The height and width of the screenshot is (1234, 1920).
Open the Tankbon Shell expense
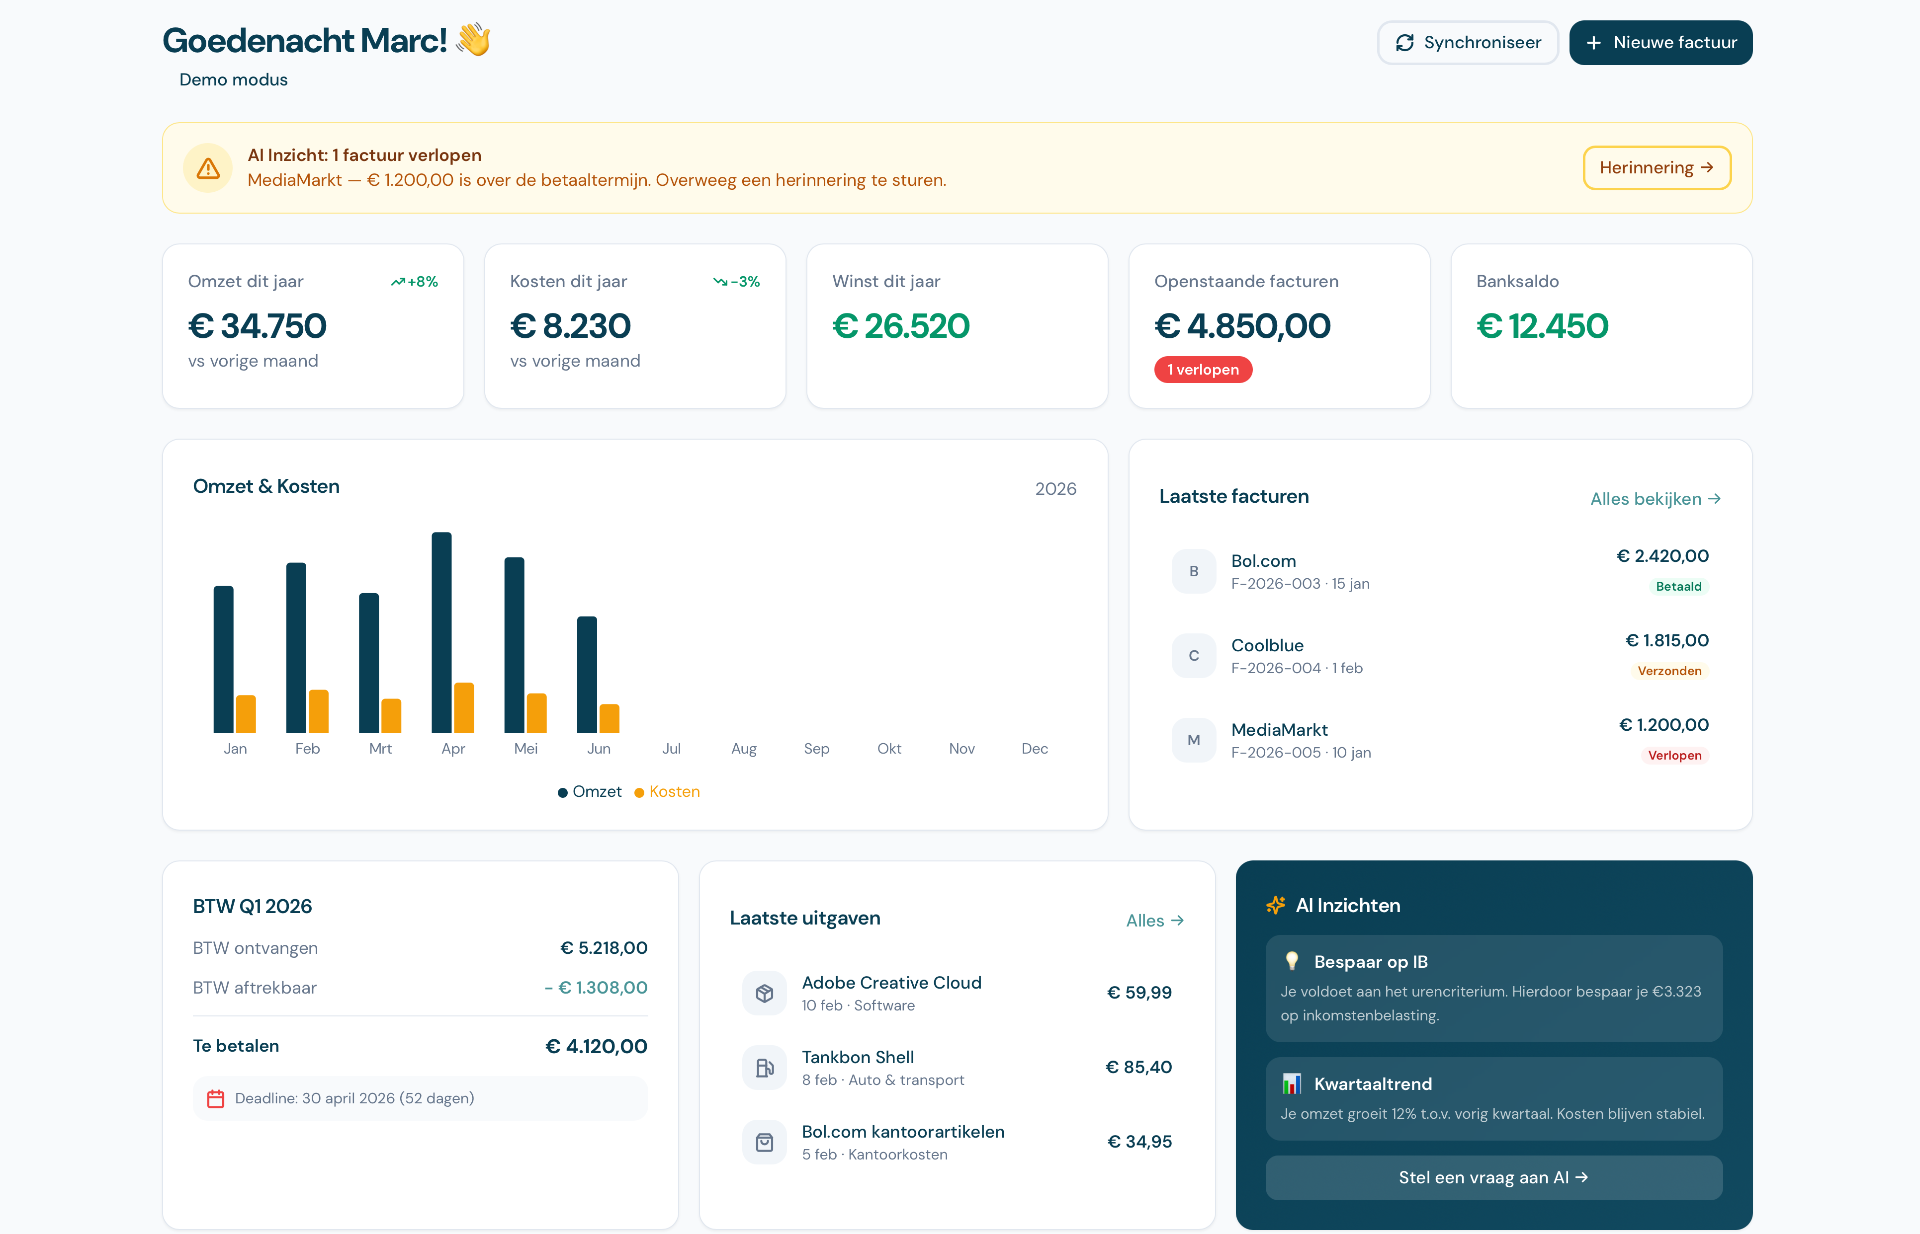957,1068
